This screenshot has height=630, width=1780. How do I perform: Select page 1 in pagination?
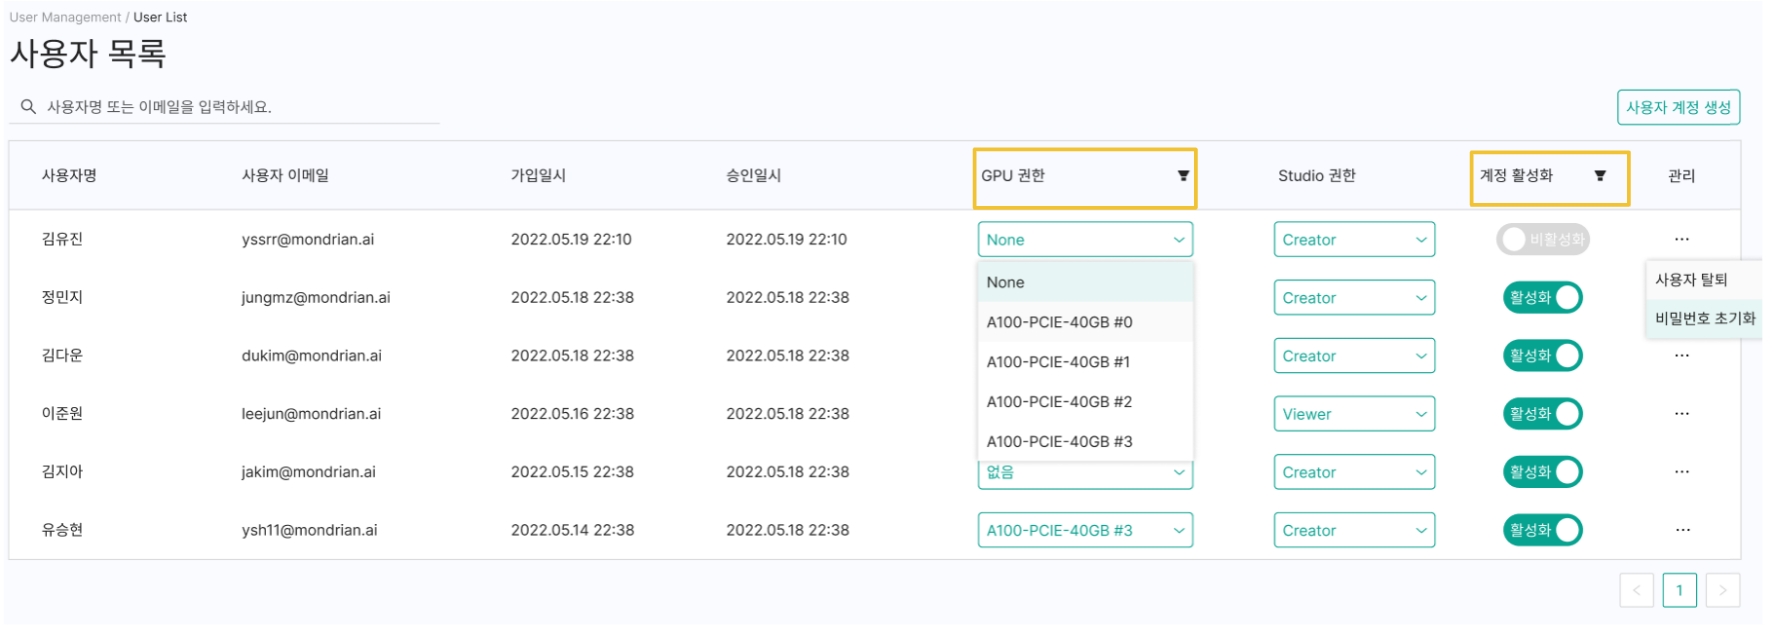1679,590
